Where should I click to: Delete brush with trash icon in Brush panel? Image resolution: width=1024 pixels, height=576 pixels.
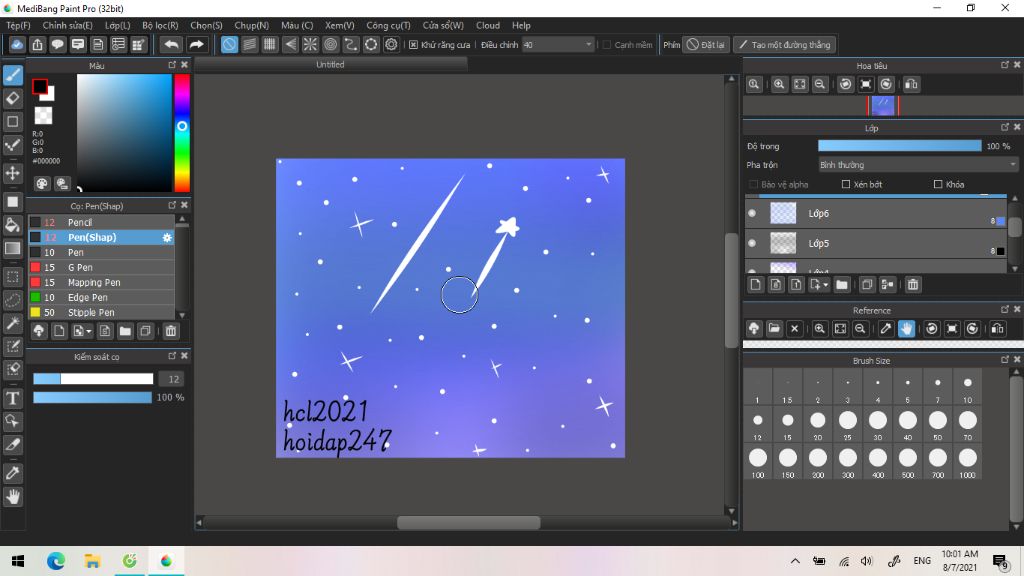pos(170,331)
